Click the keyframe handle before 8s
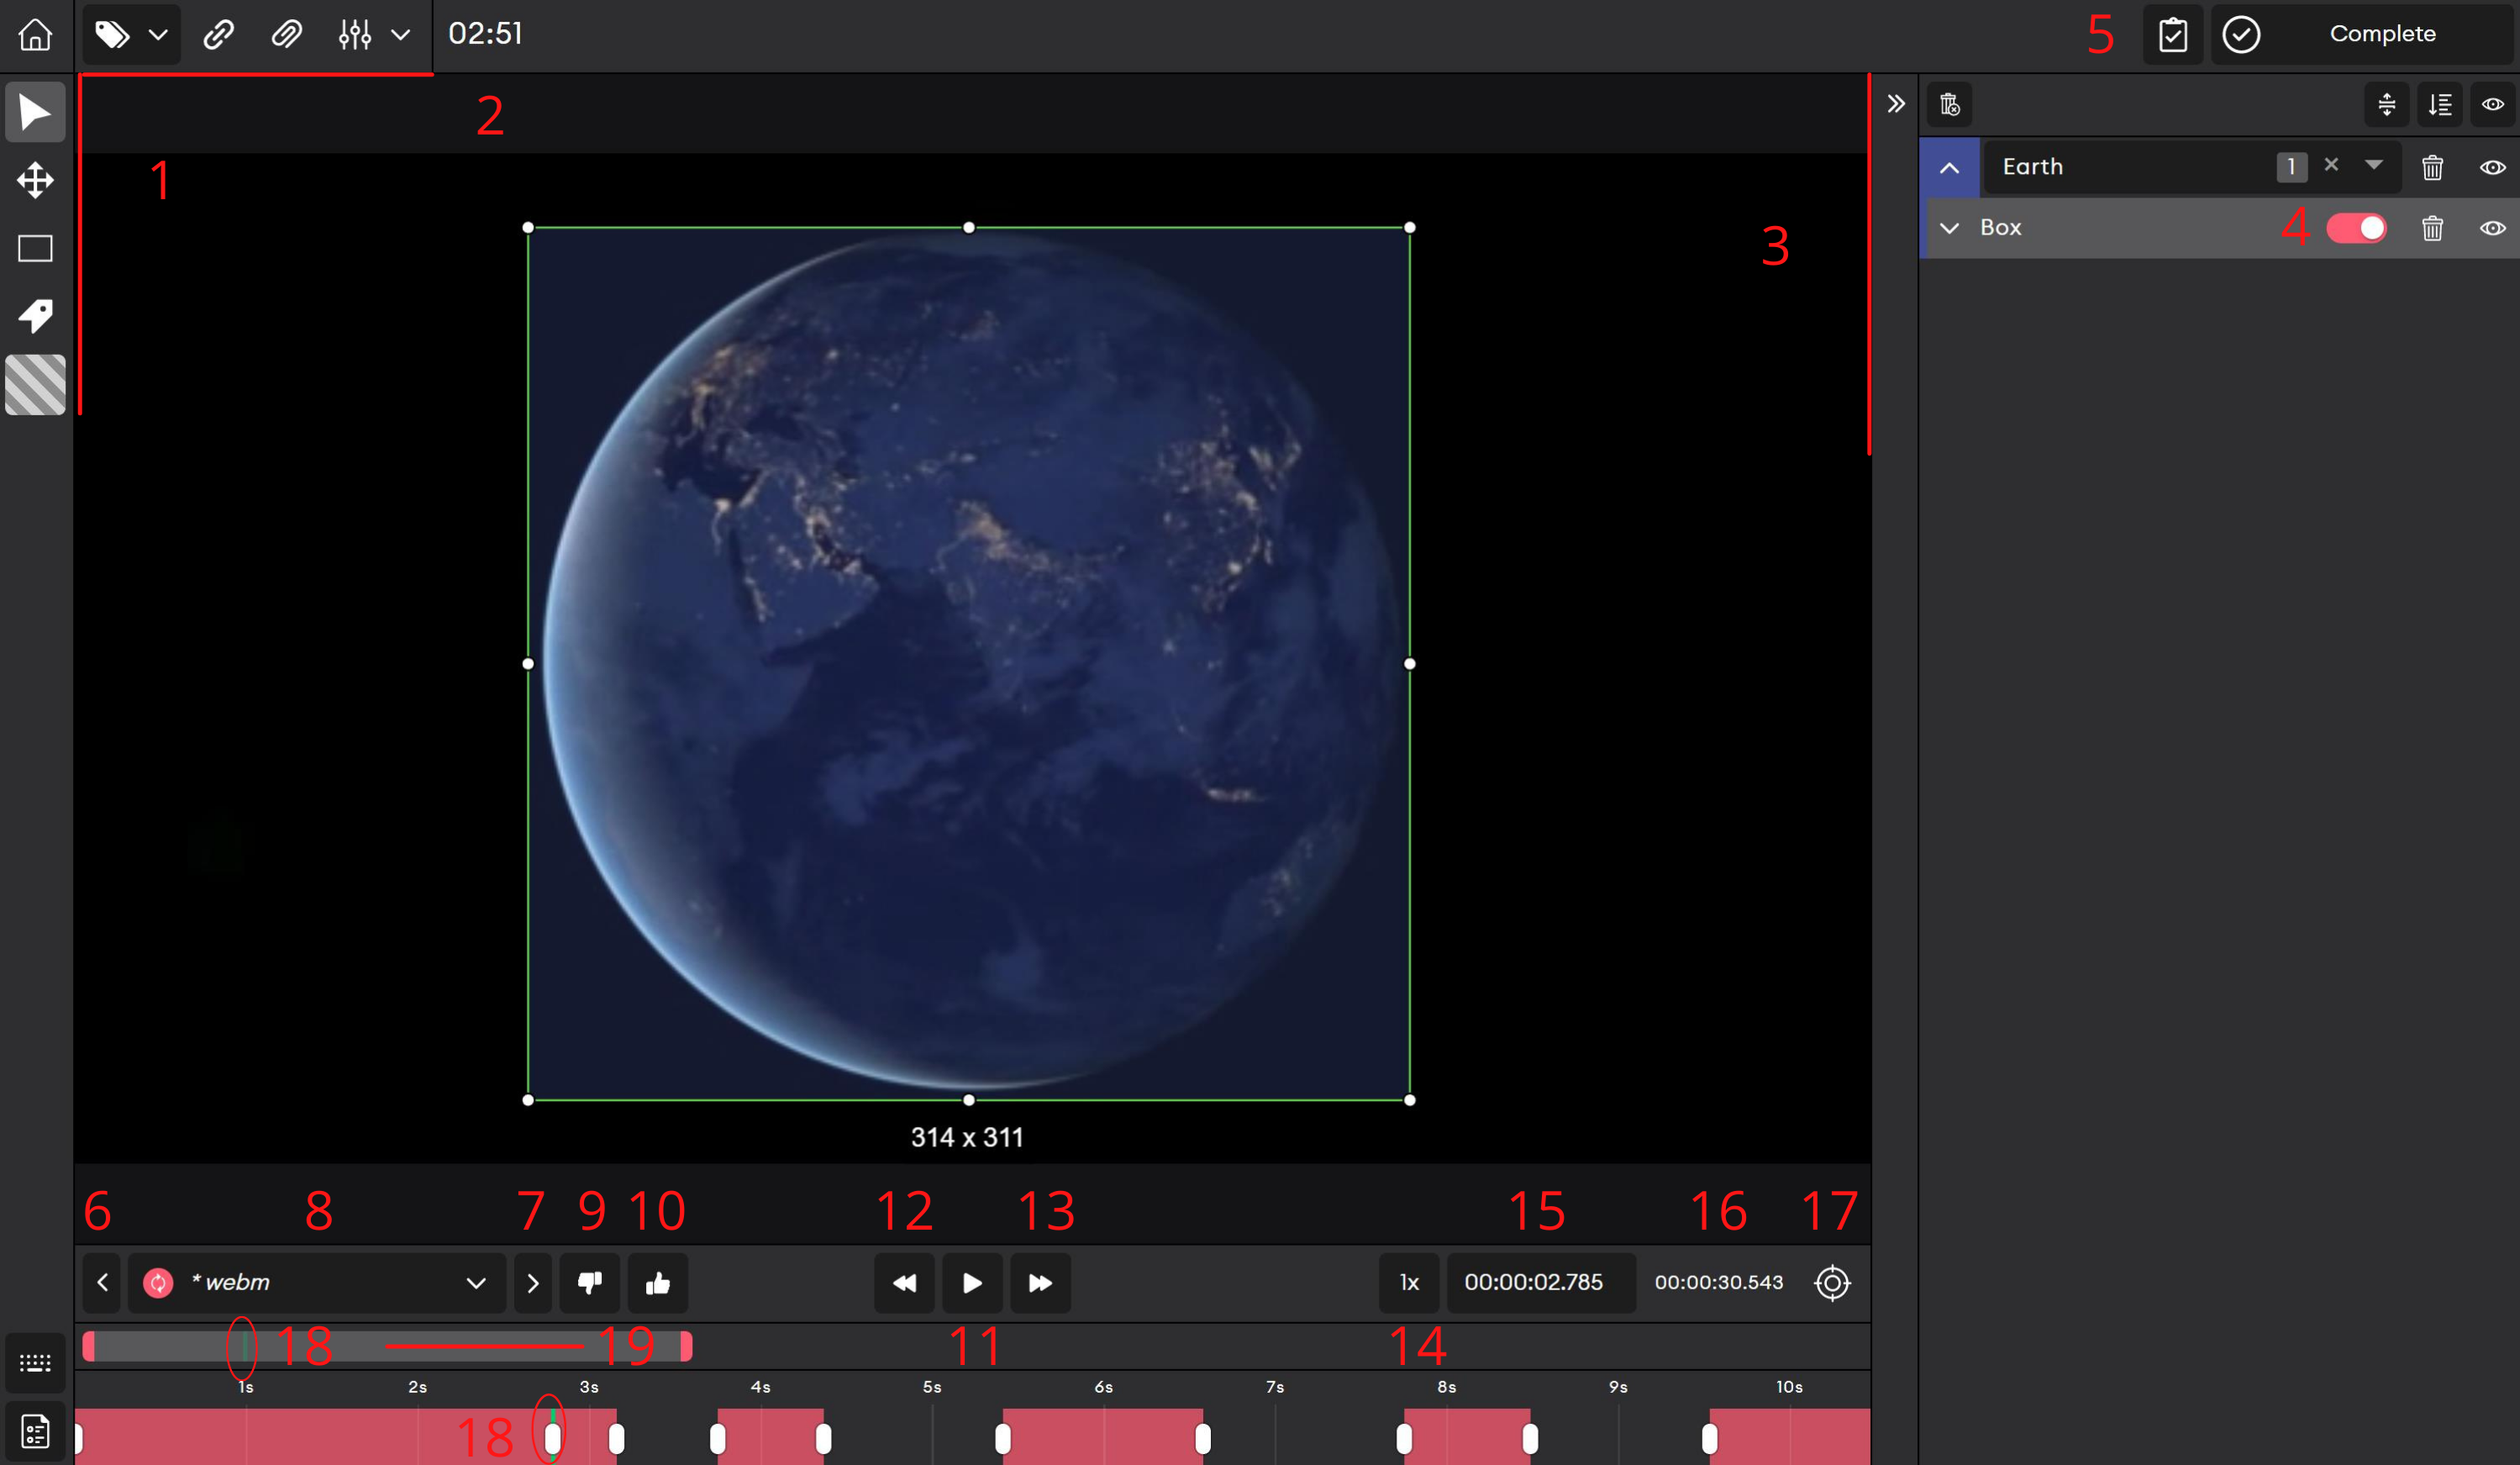The width and height of the screenshot is (2520, 1465). coord(1404,1438)
